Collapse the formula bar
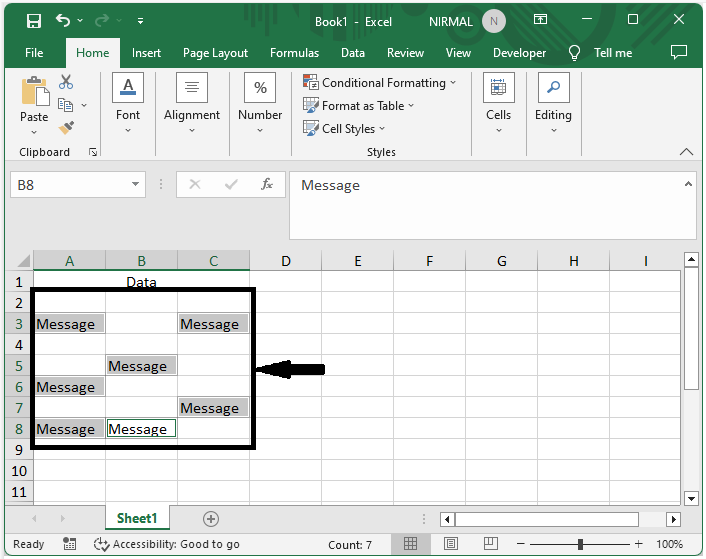The width and height of the screenshot is (706, 559). tap(688, 184)
